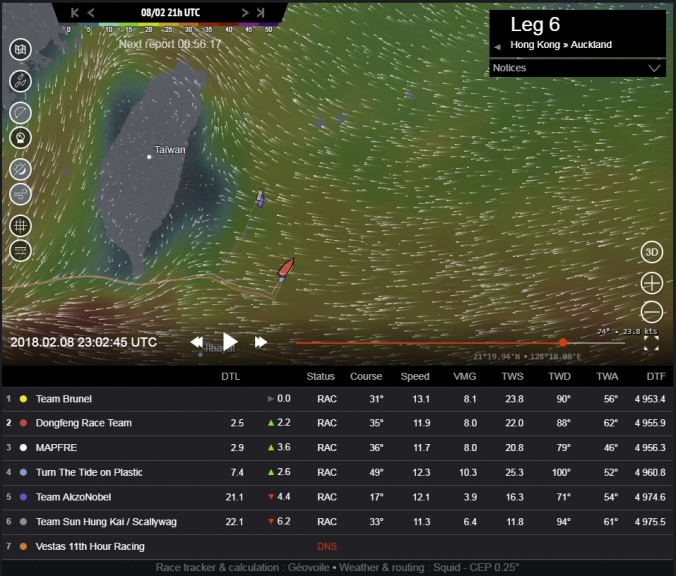
Task: Open the map view icon
Action: click(20, 49)
